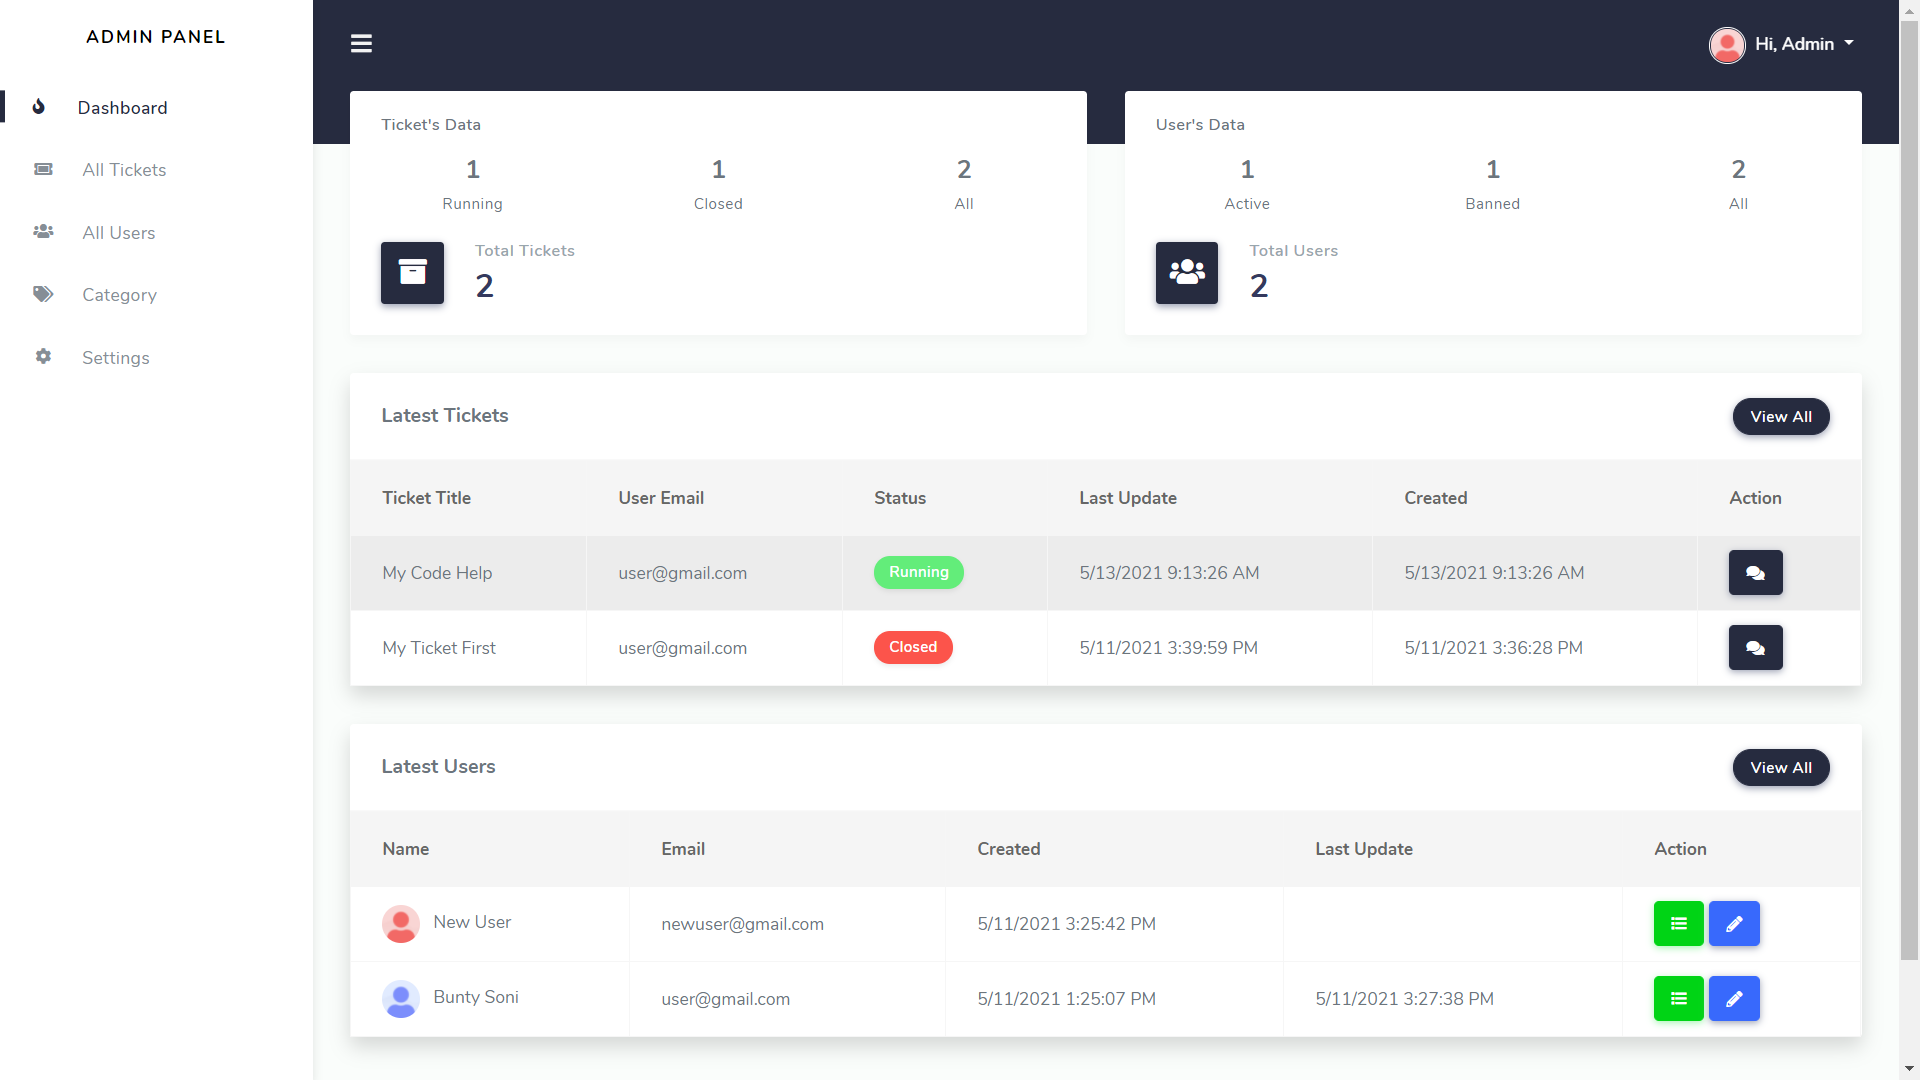Select Settings from the sidebar
Image resolution: width=1920 pixels, height=1080 pixels.
(115, 357)
